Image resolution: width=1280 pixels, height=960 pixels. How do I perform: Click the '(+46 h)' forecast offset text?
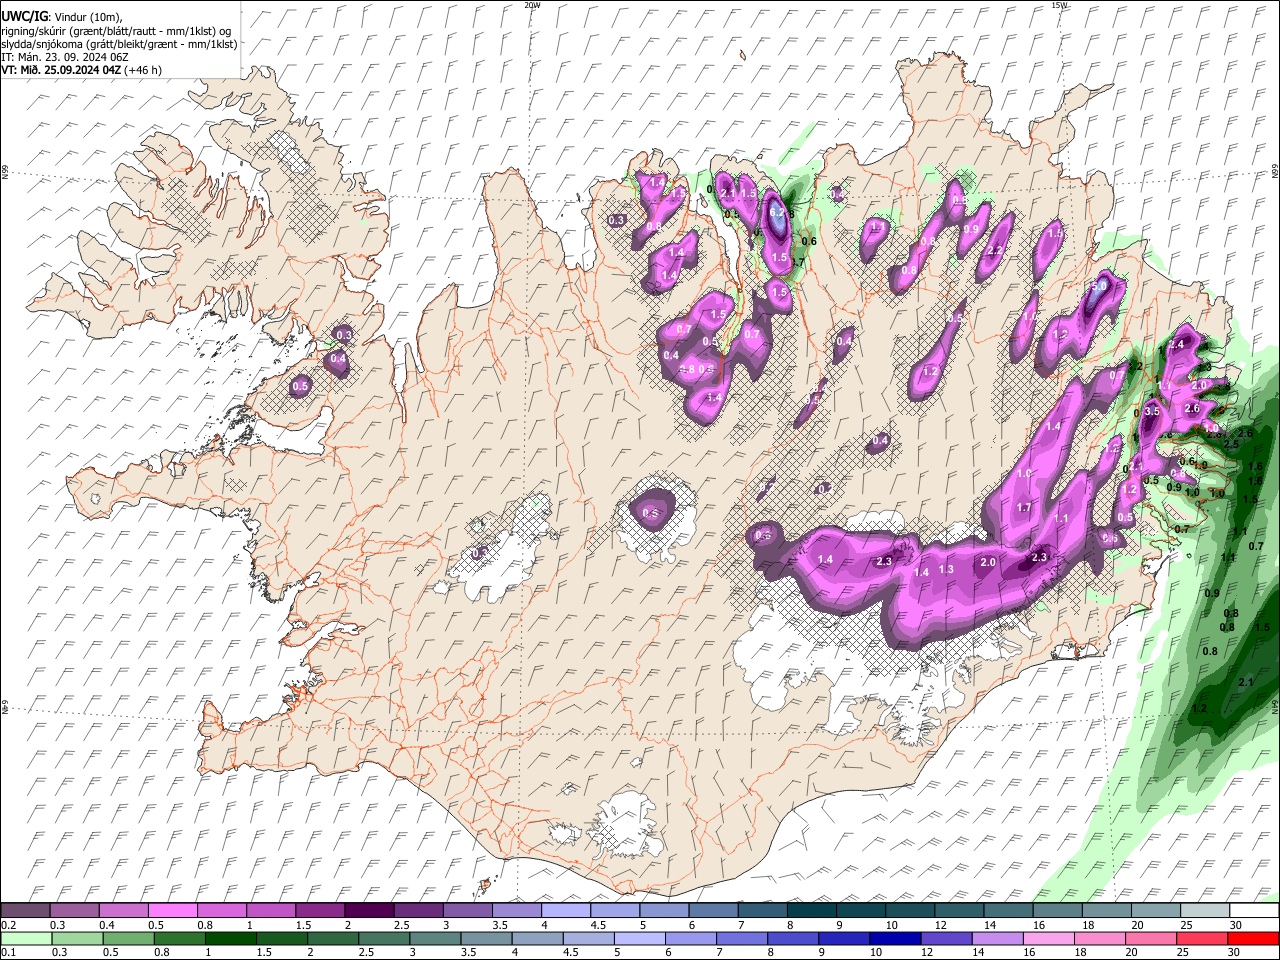pyautogui.click(x=144, y=70)
